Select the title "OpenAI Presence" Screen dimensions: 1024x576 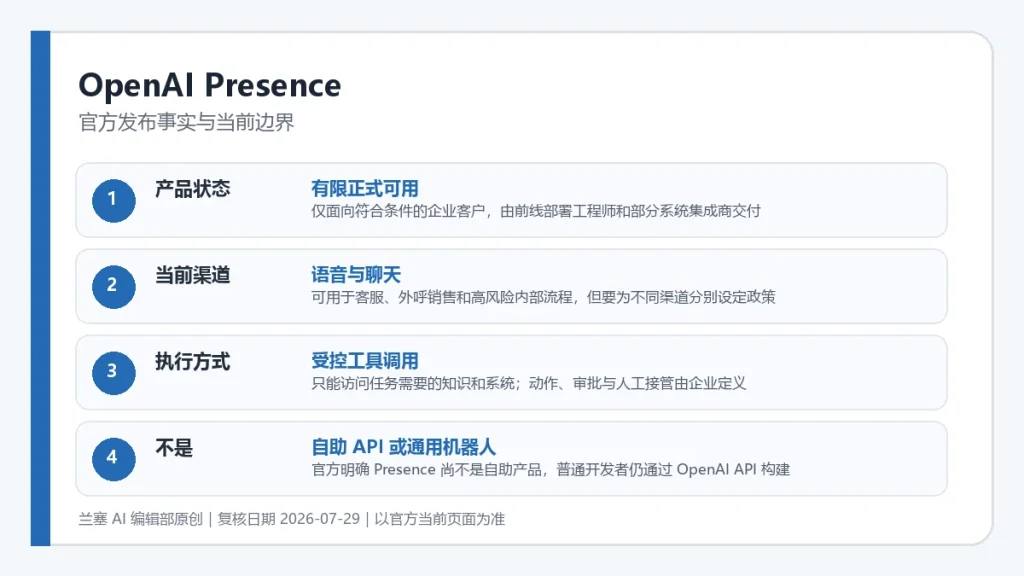pyautogui.click(x=210, y=85)
